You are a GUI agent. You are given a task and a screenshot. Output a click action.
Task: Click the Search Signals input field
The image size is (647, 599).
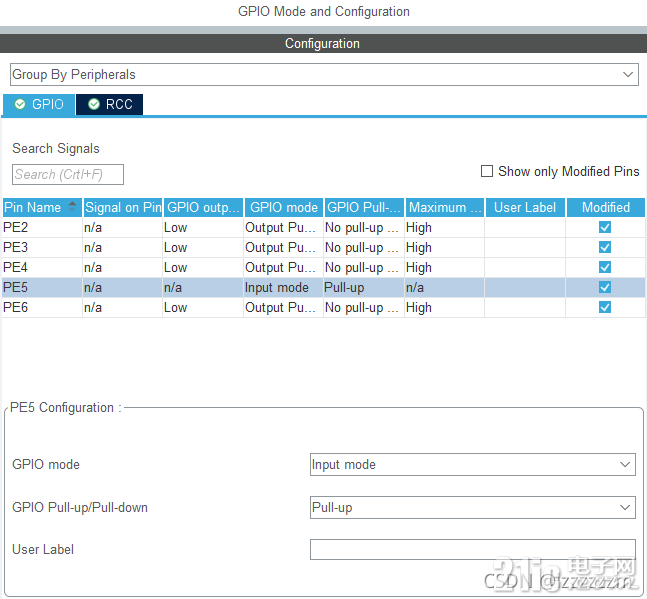pyautogui.click(x=68, y=175)
